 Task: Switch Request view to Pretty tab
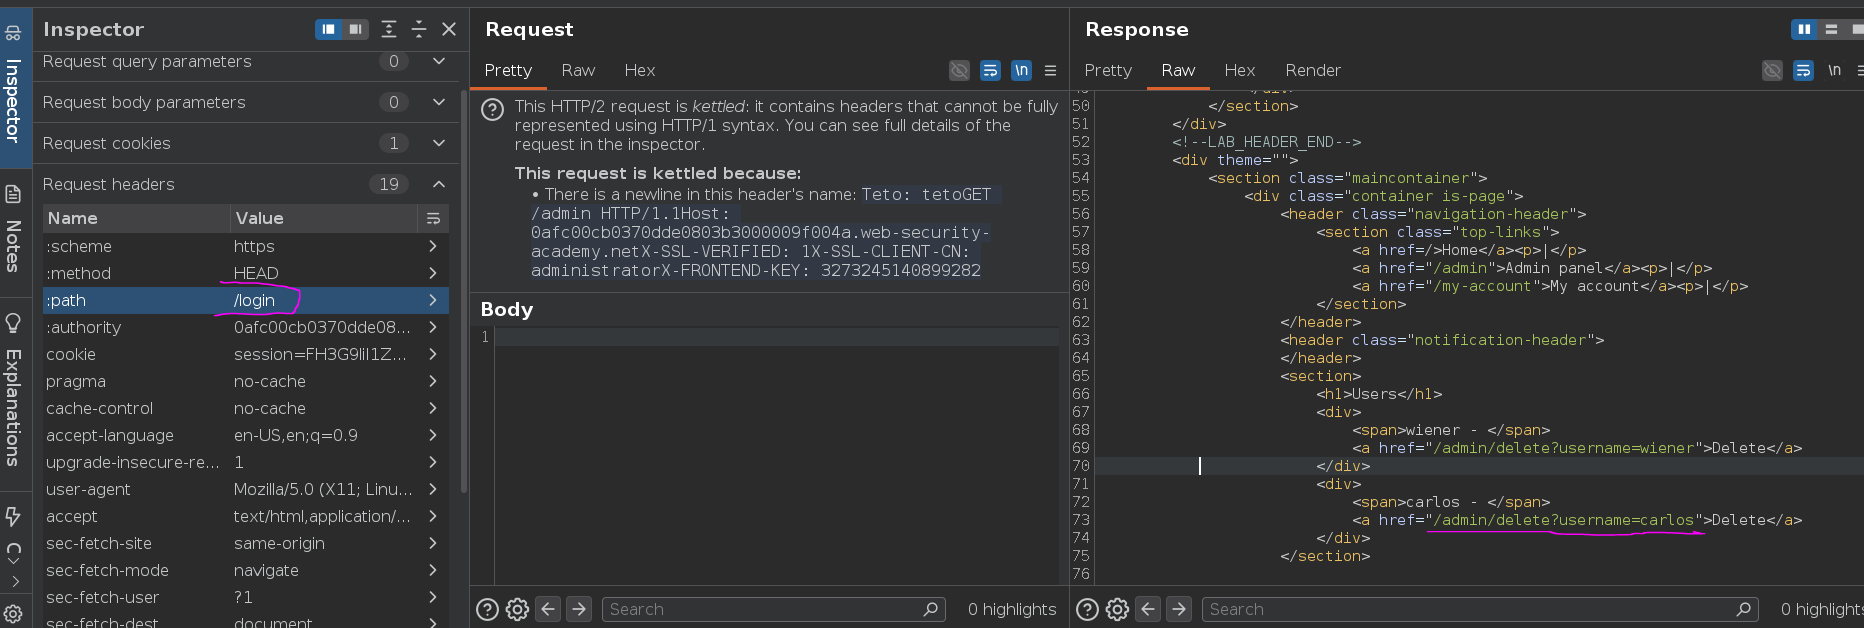[508, 70]
